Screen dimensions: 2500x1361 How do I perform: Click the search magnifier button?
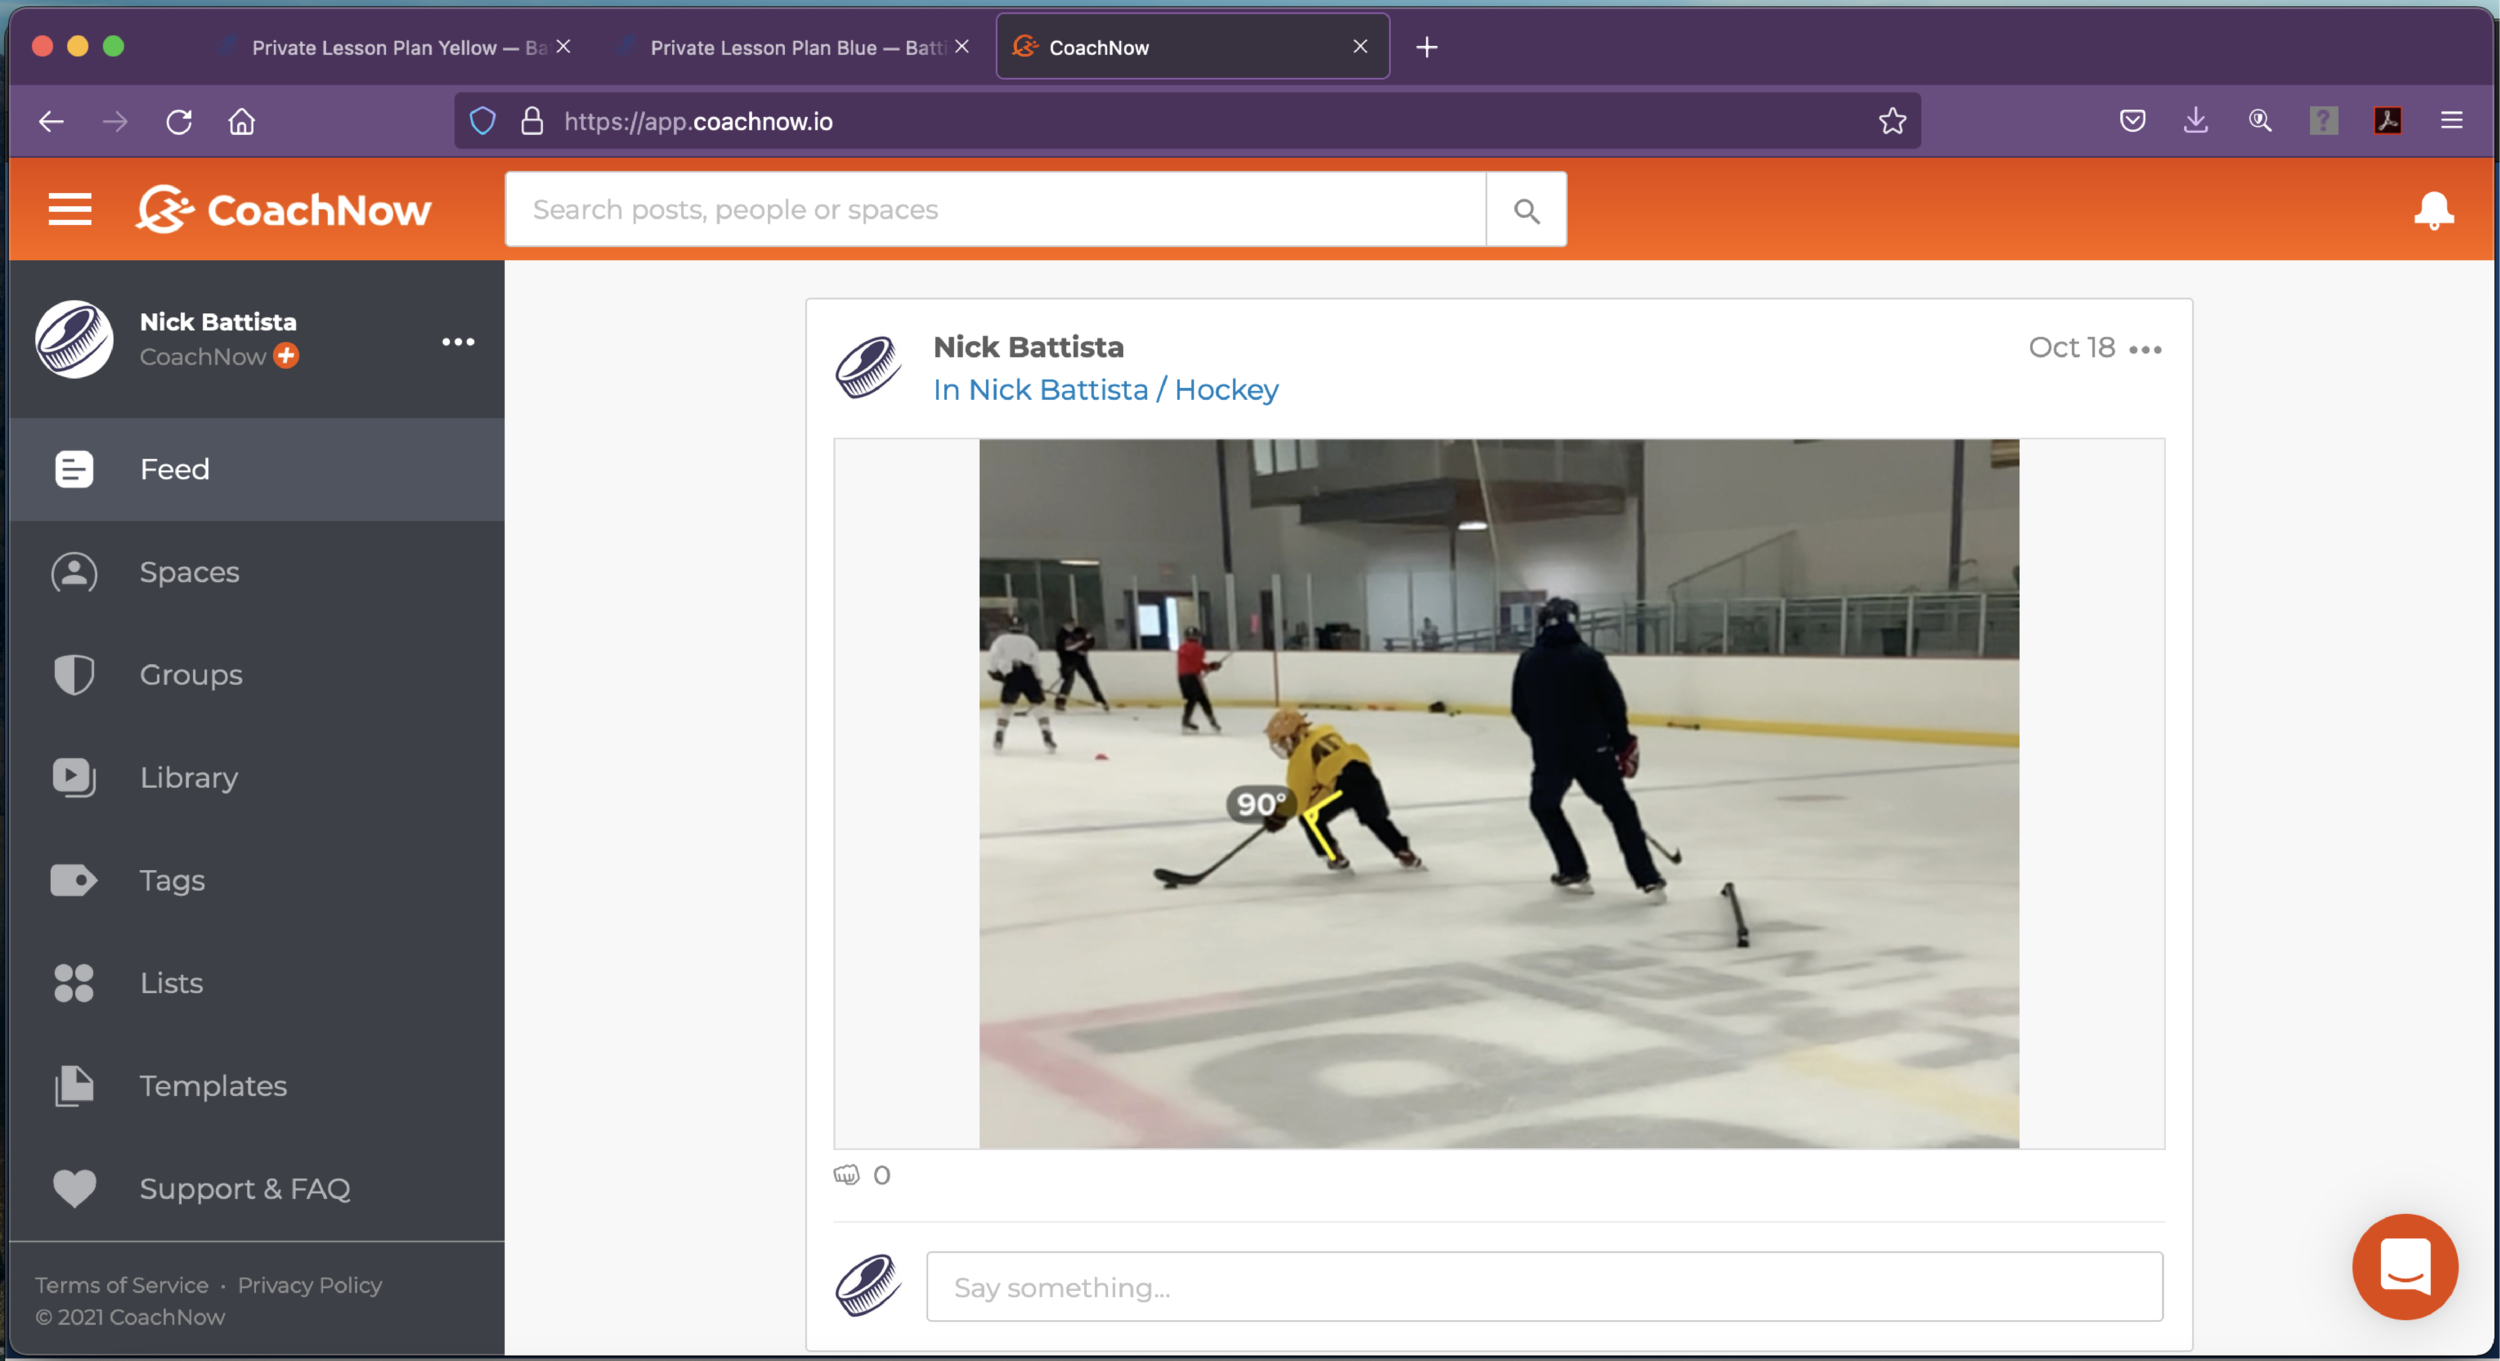1526,210
